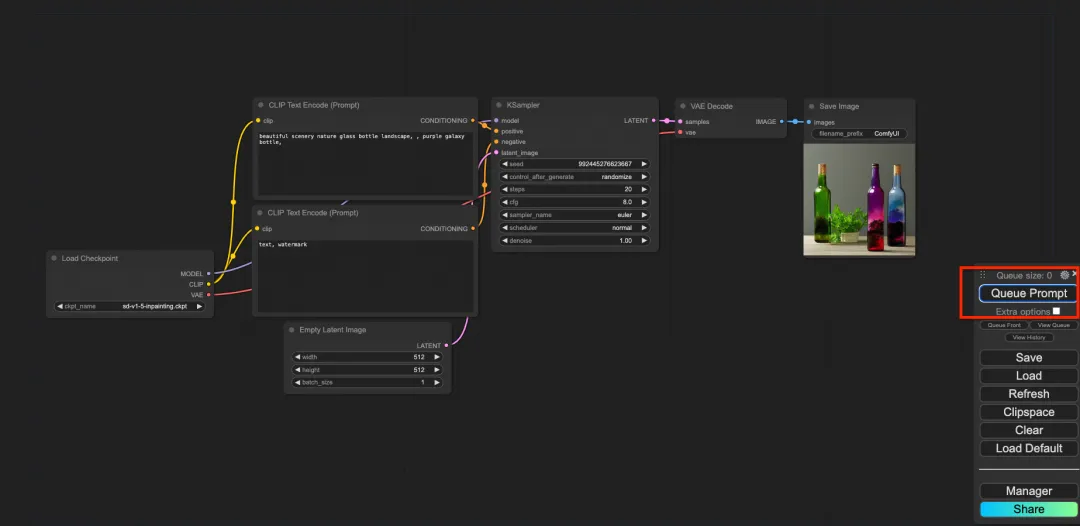This screenshot has height=526, width=1080.
Task: Click the VAE output socket on Load Checkpoint
Action: 209,295
